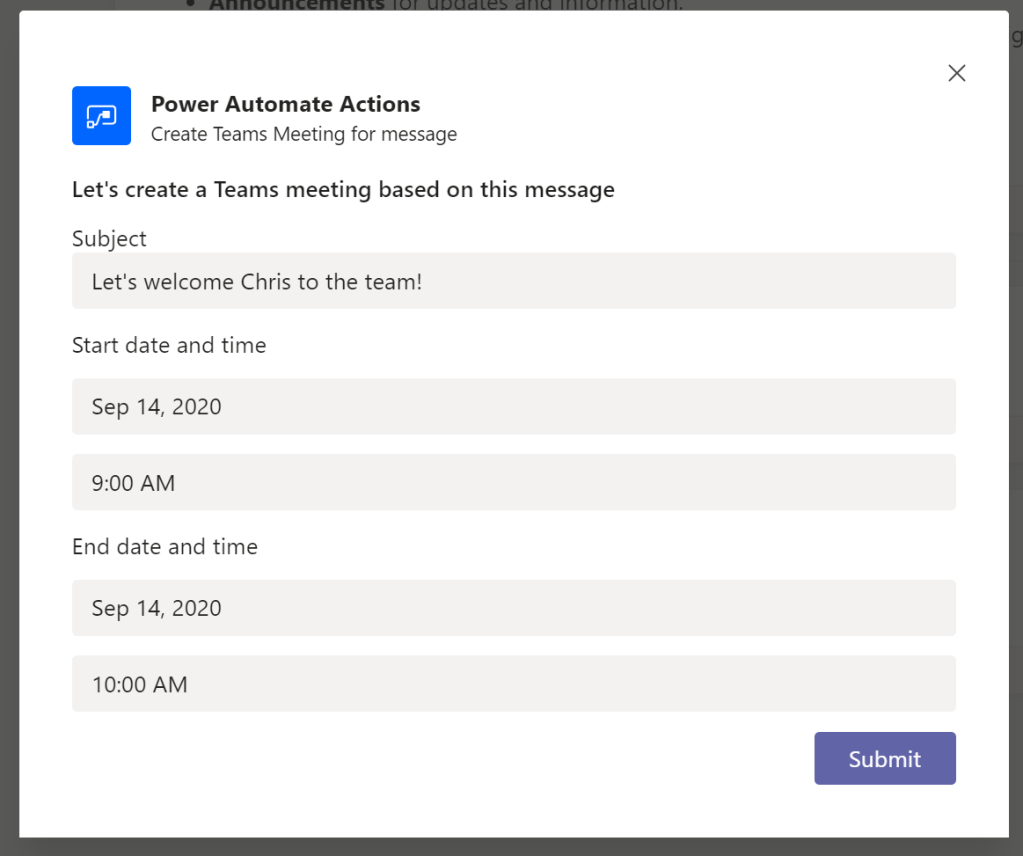Click the Power Automate Actions app icon

101,116
